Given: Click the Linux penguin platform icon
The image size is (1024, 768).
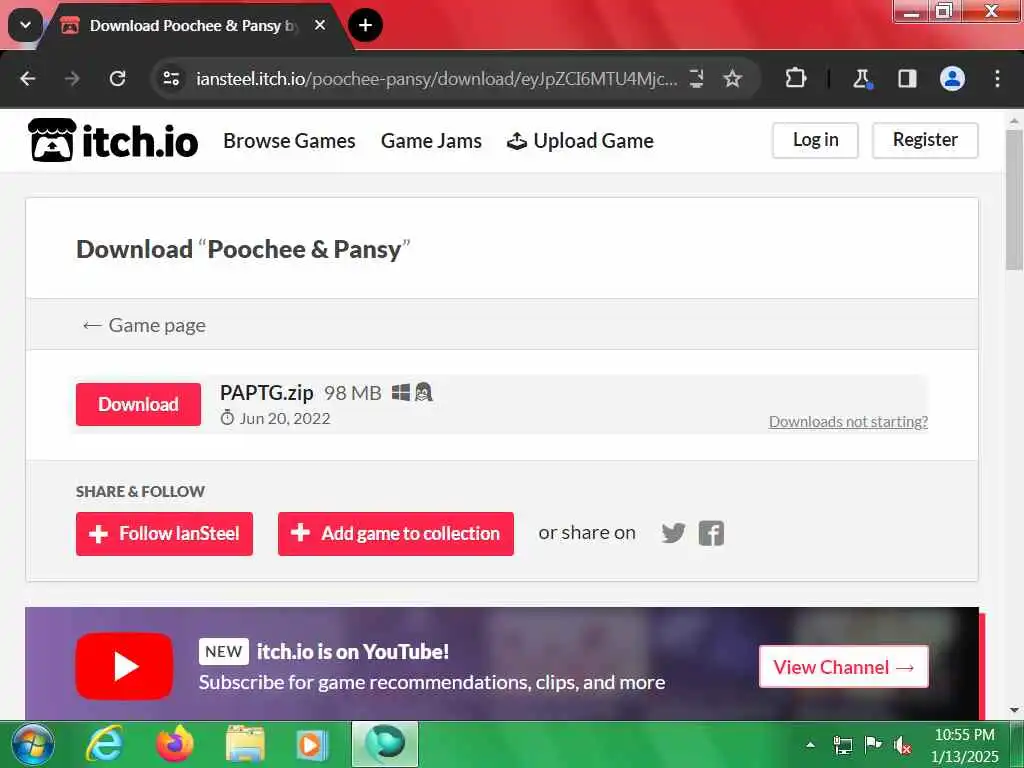Looking at the screenshot, I should click(424, 392).
